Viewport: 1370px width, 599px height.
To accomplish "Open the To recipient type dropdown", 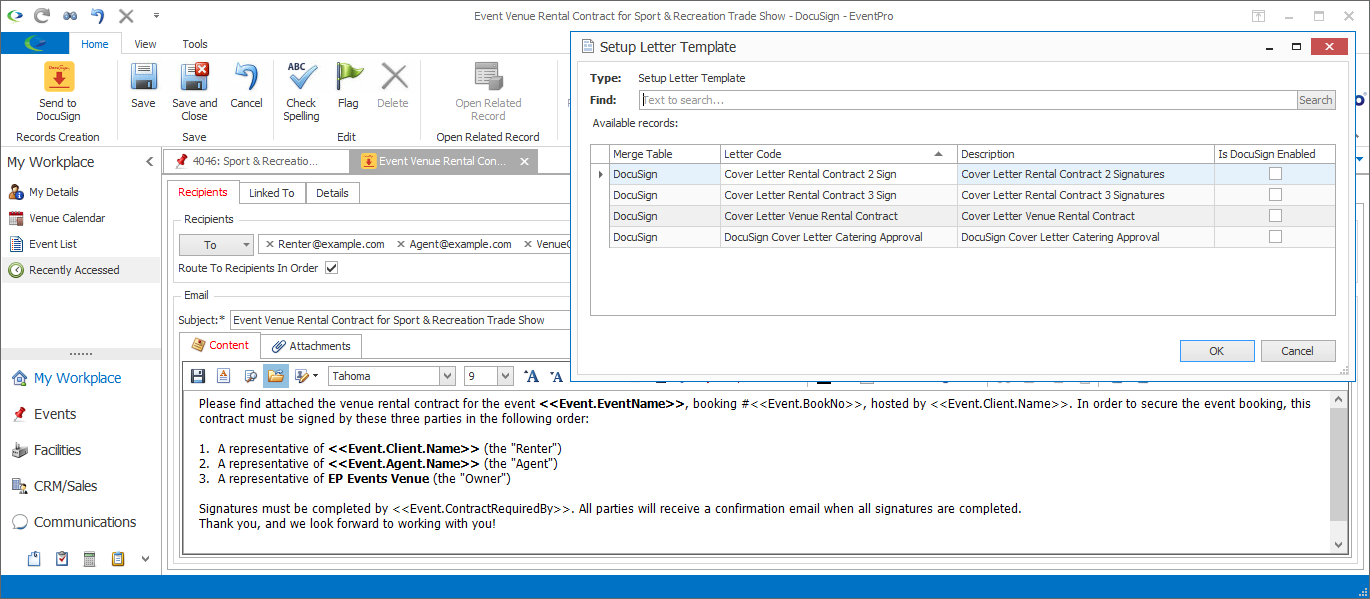I will (x=216, y=244).
